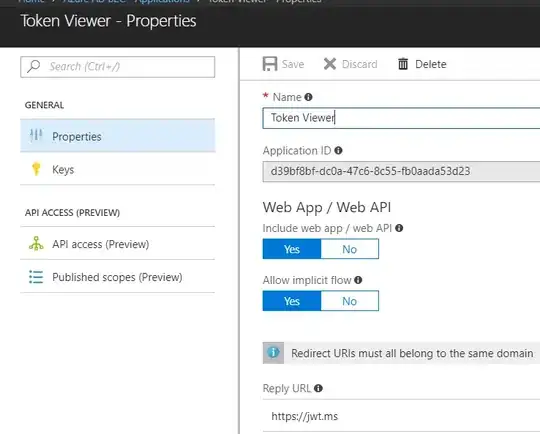
Task: Set Allow implicit flow to Yes
Action: (292, 301)
